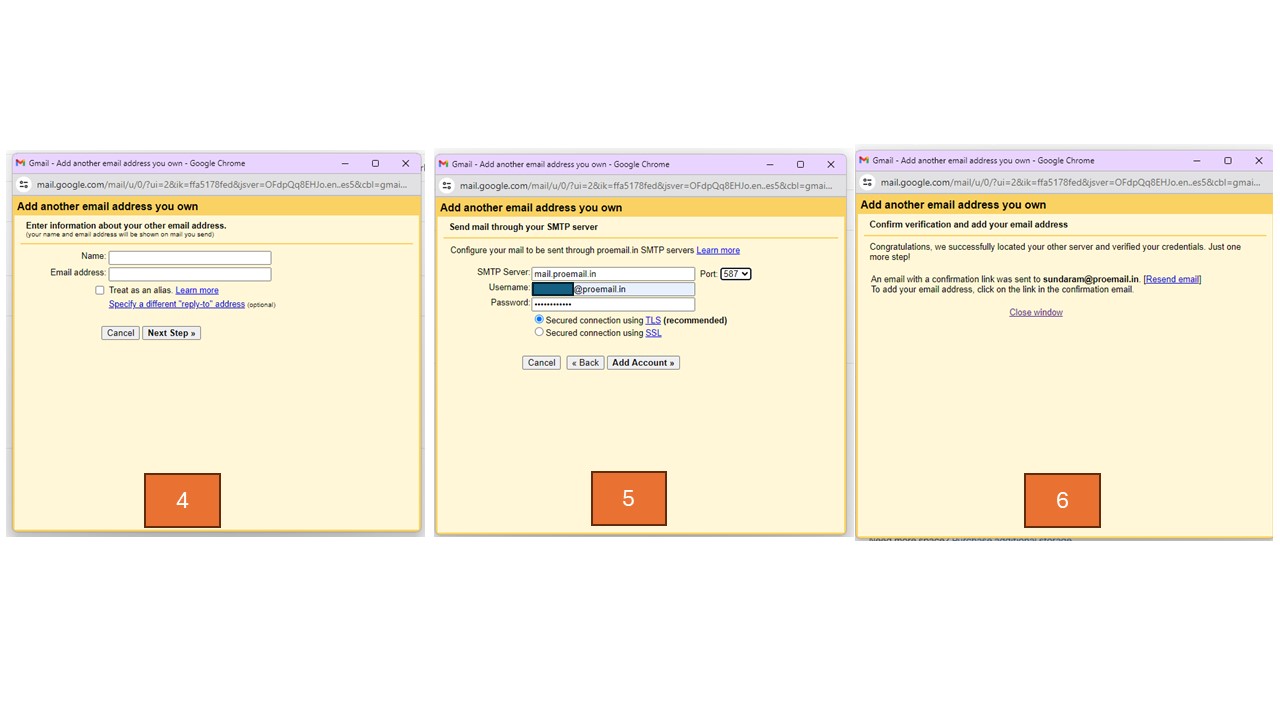Click the text 'Enter information about your other email address.'
The height and width of the screenshot is (720, 1280).
pyautogui.click(x=126, y=226)
